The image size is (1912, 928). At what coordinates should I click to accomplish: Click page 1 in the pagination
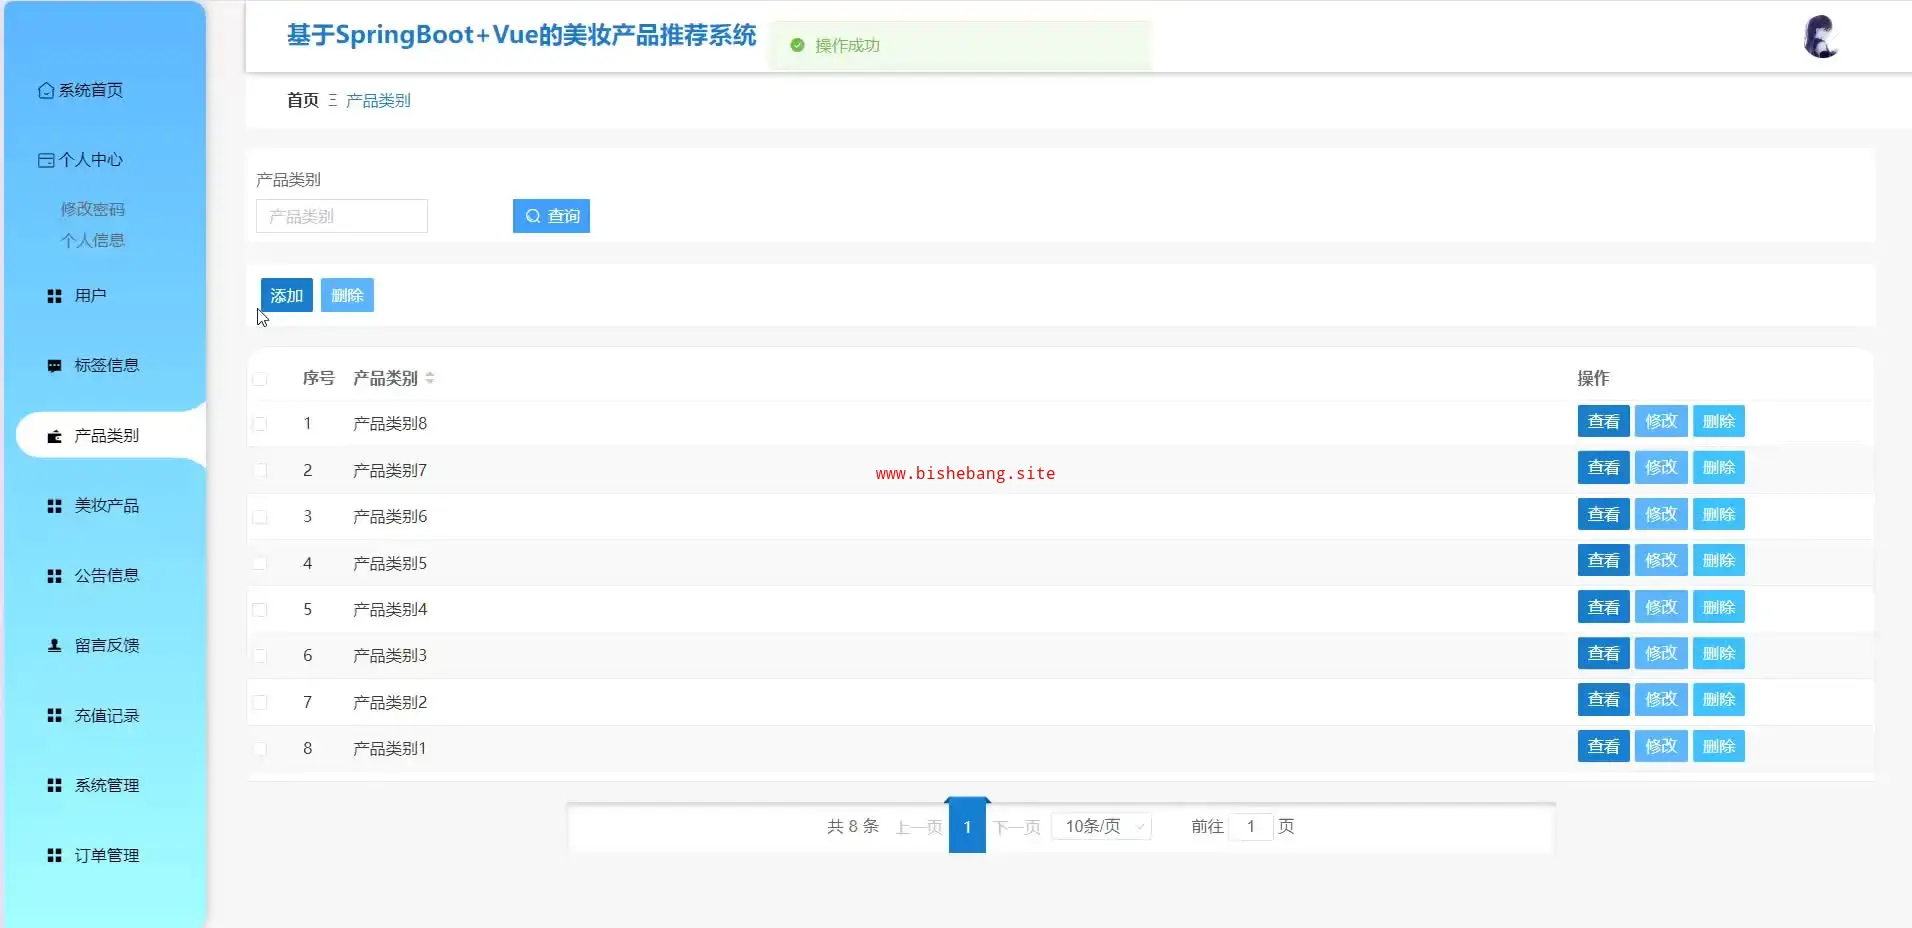coord(967,826)
